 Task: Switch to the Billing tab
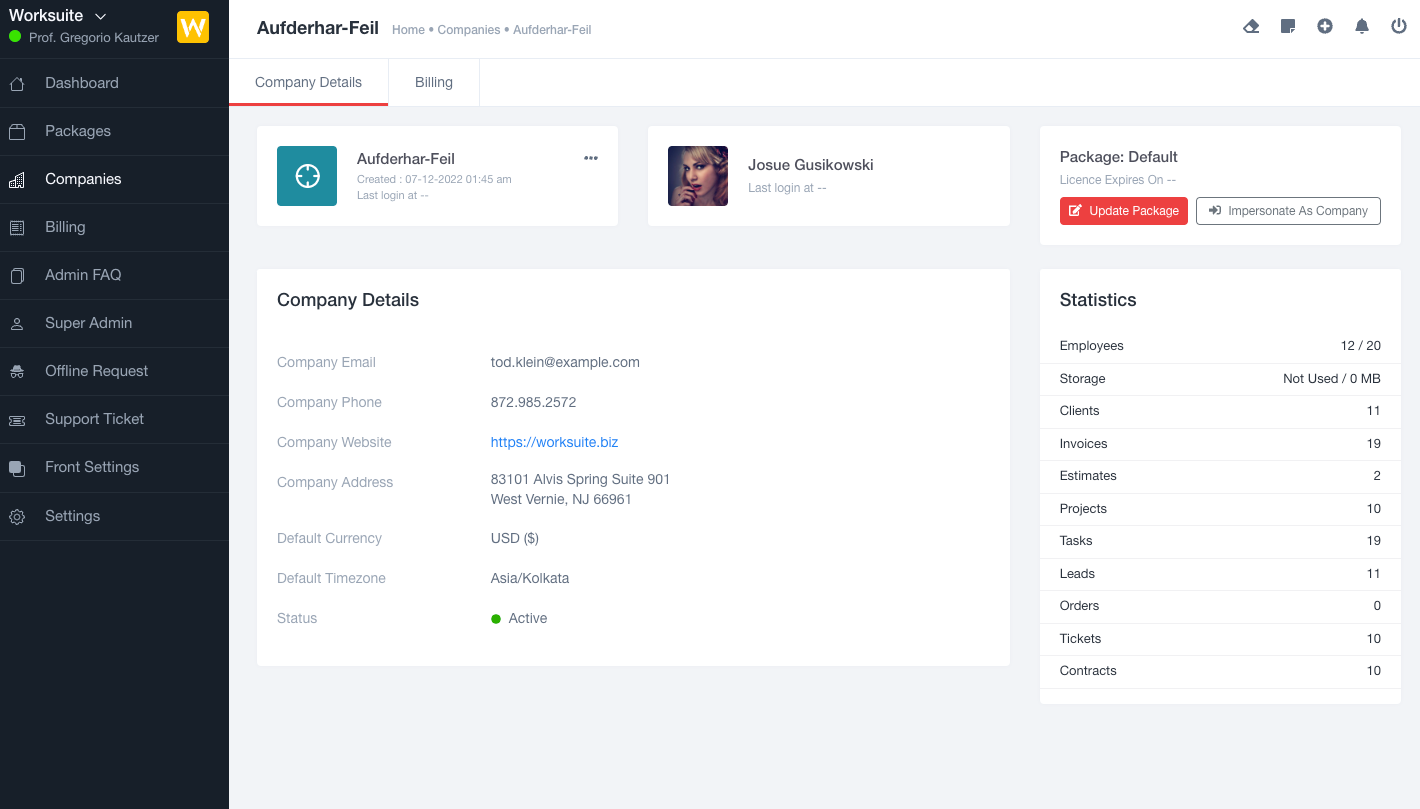pyautogui.click(x=434, y=82)
